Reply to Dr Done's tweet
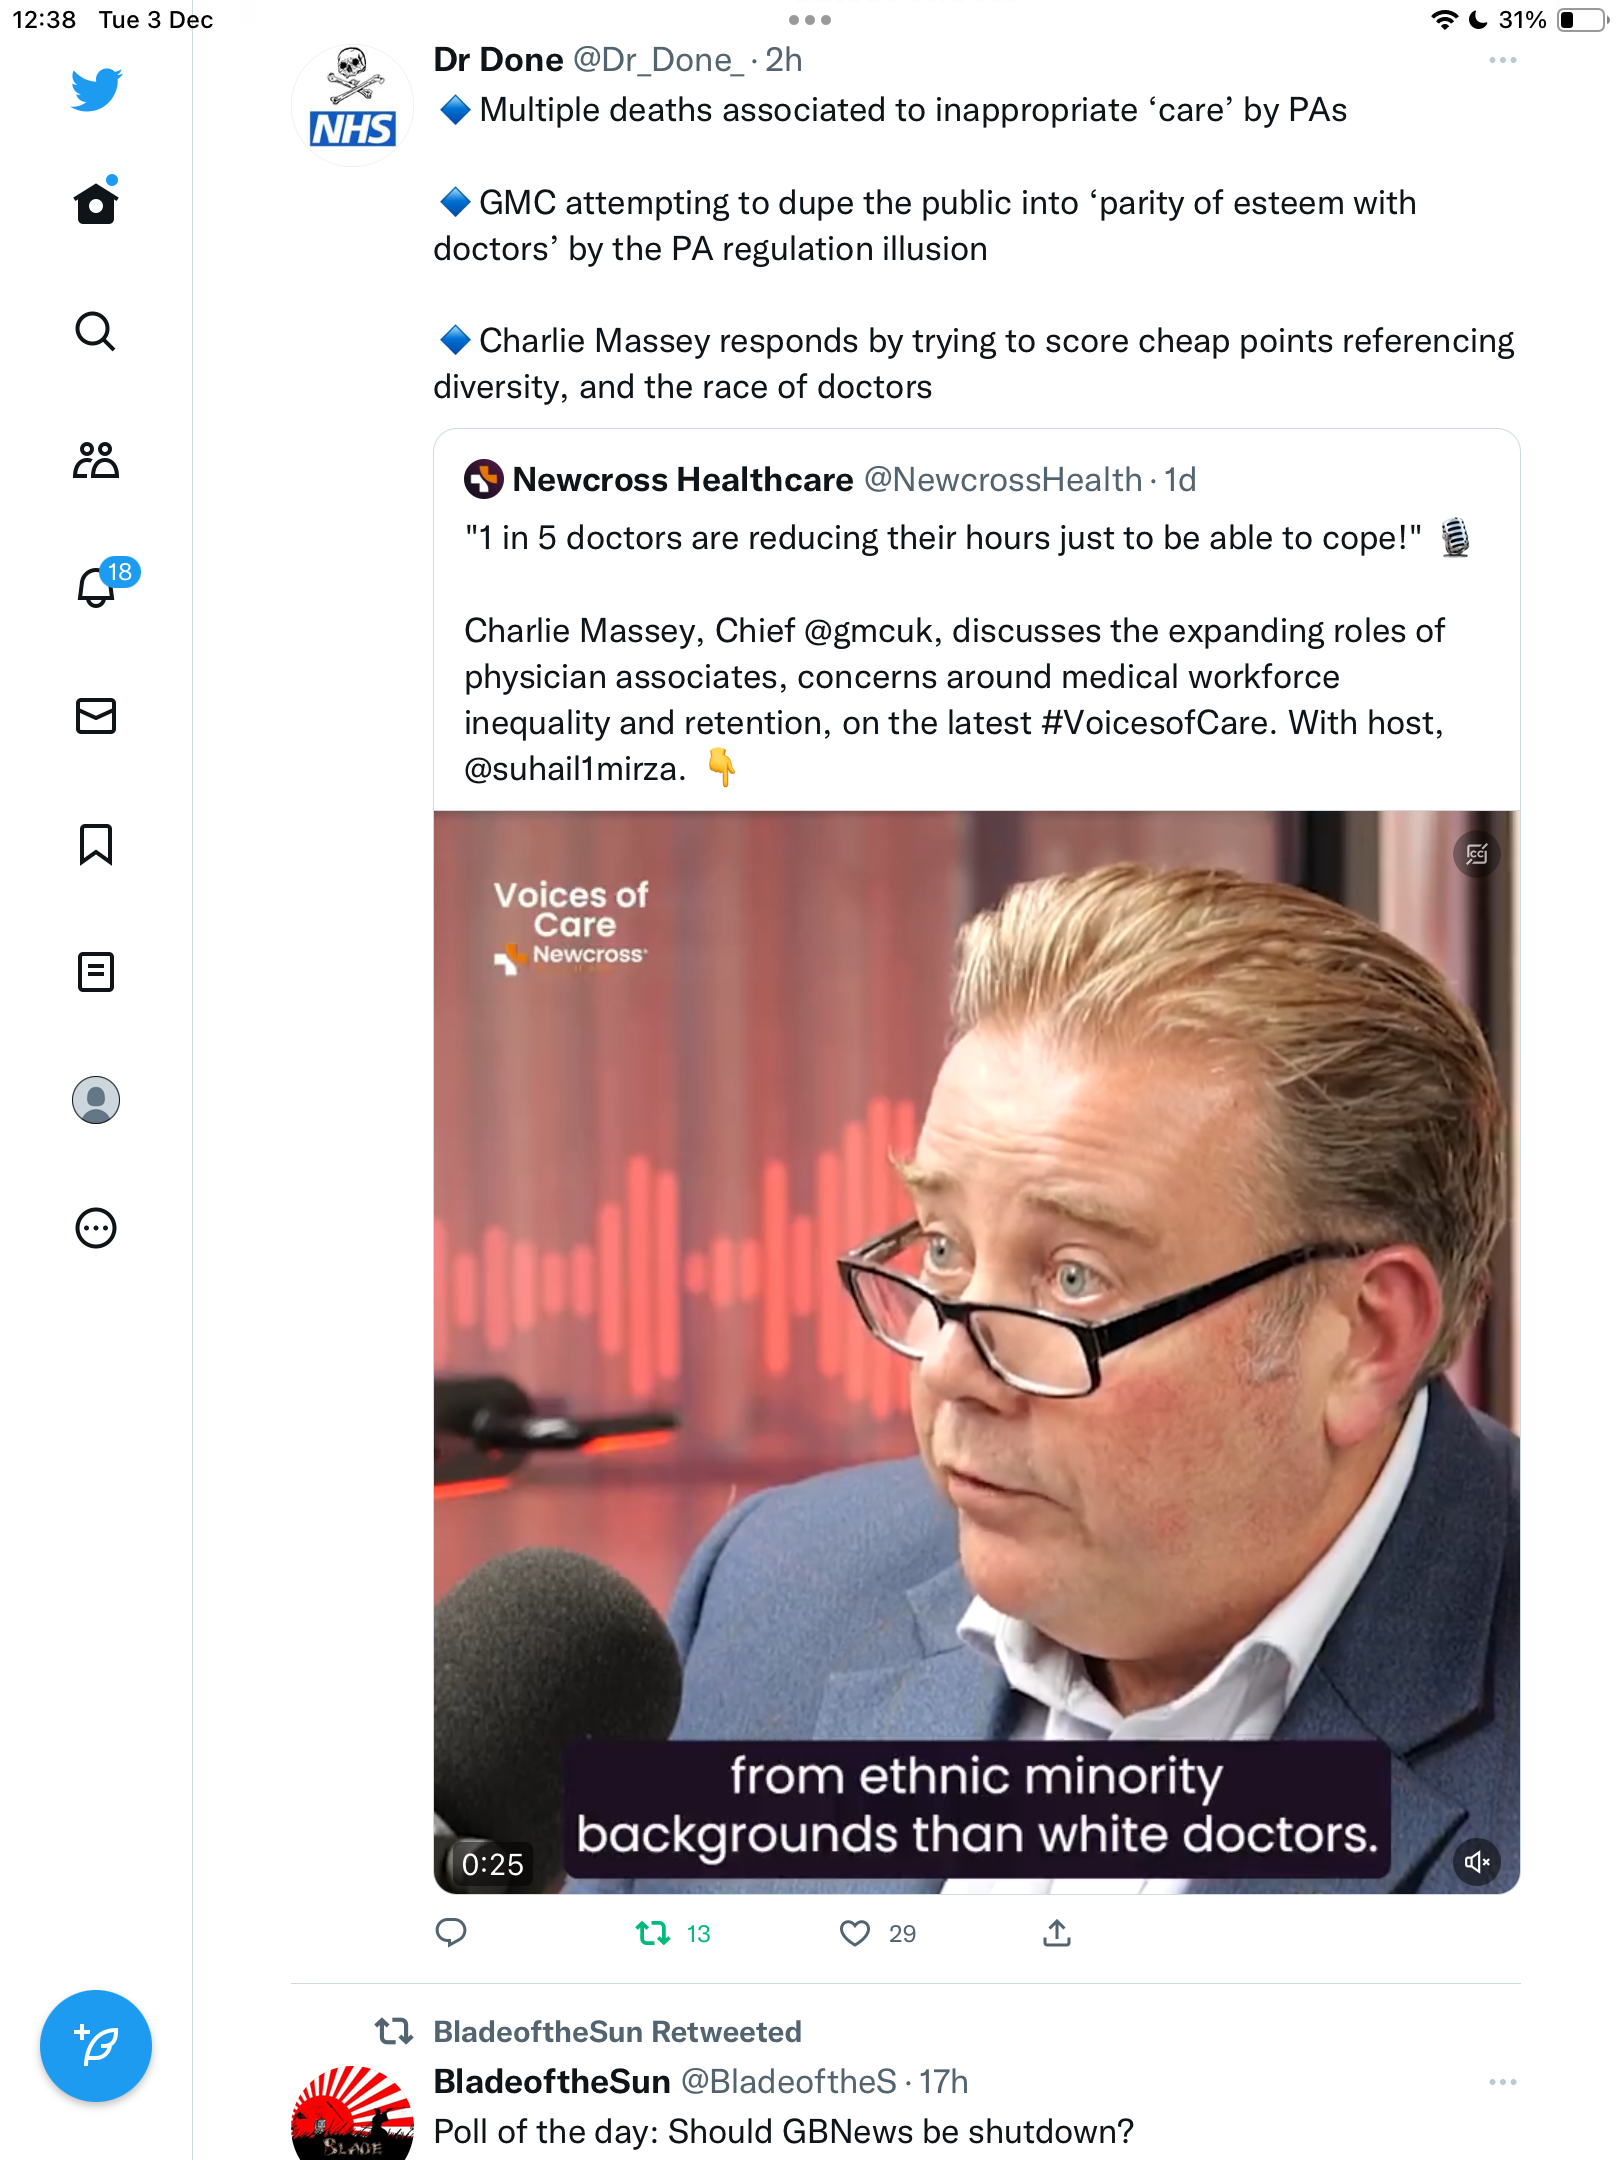1620x2160 pixels. point(451,1933)
